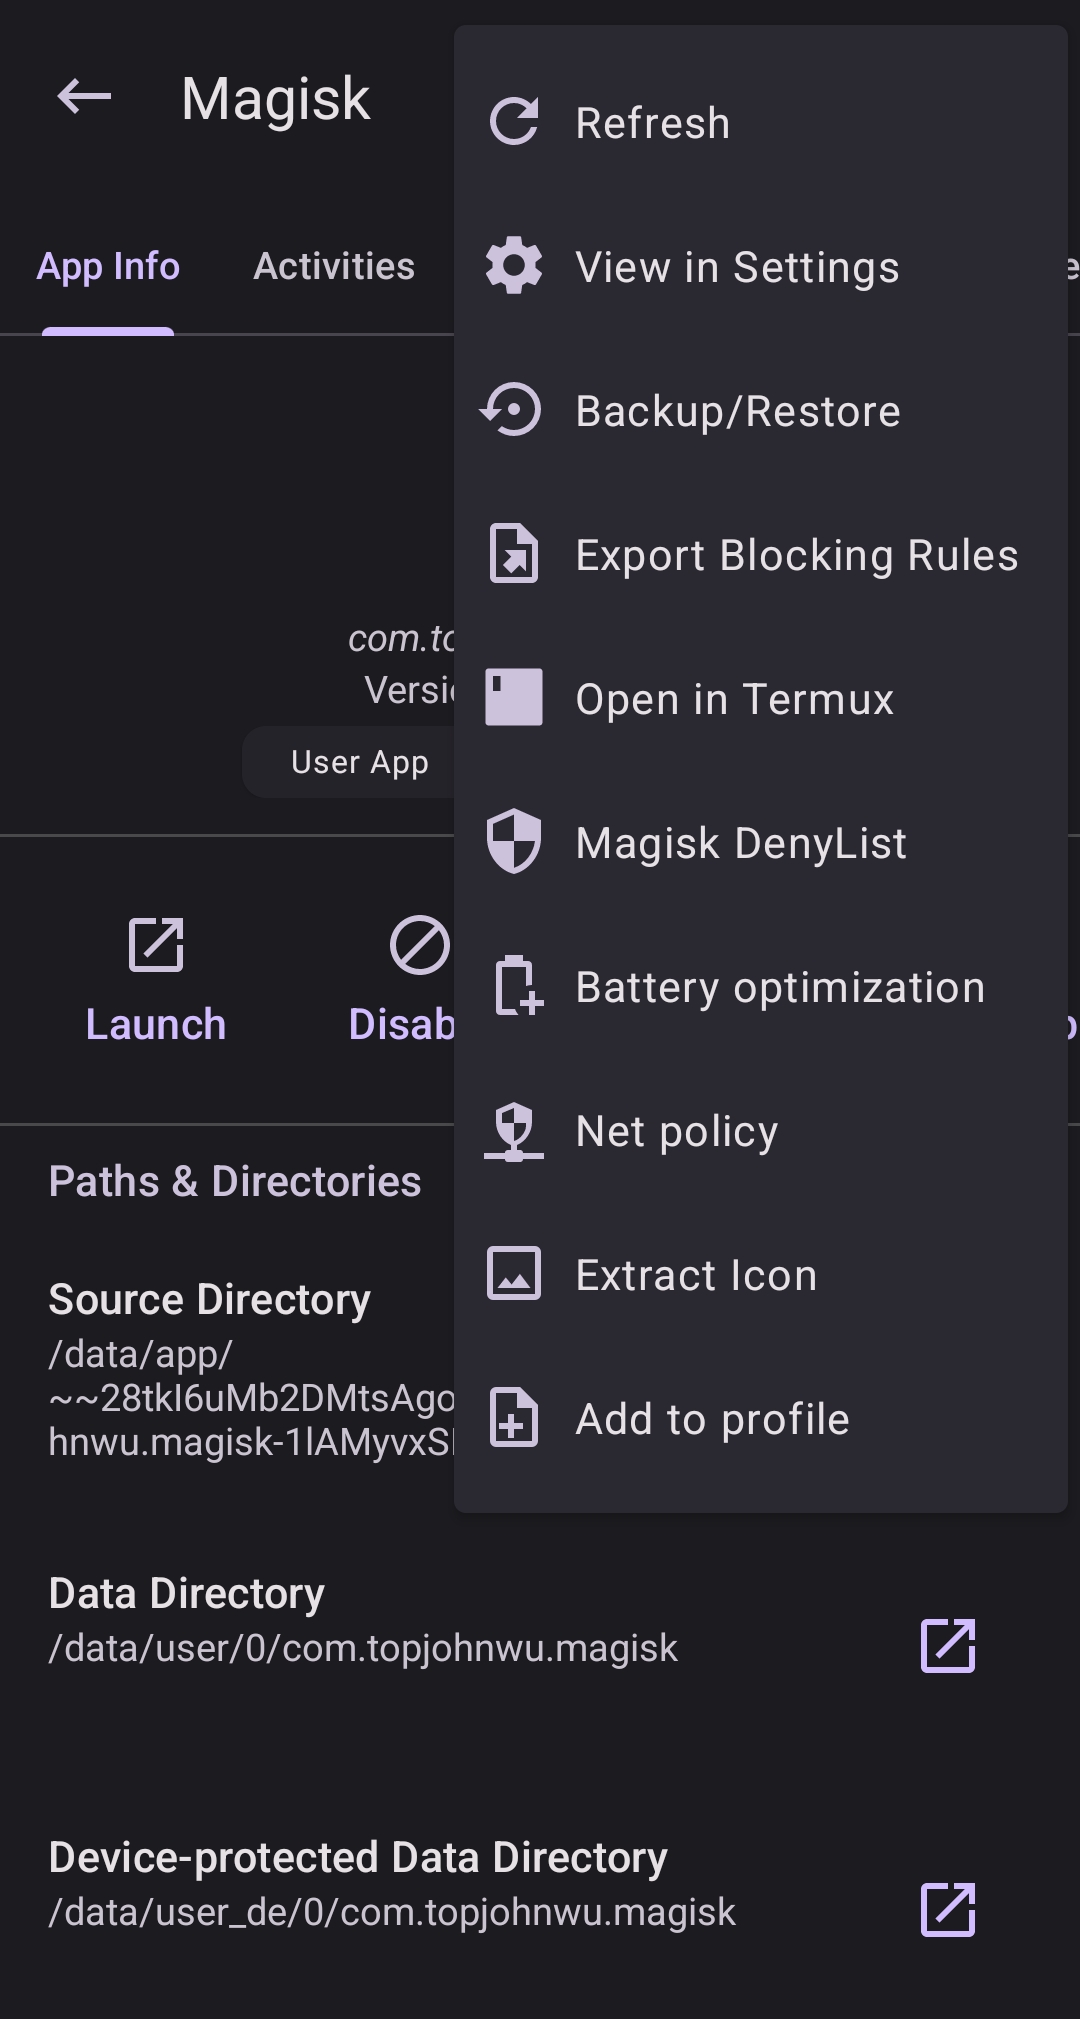The image size is (1080, 2019).
Task: Click the Magisk DenyList shield icon
Action: coord(513,842)
